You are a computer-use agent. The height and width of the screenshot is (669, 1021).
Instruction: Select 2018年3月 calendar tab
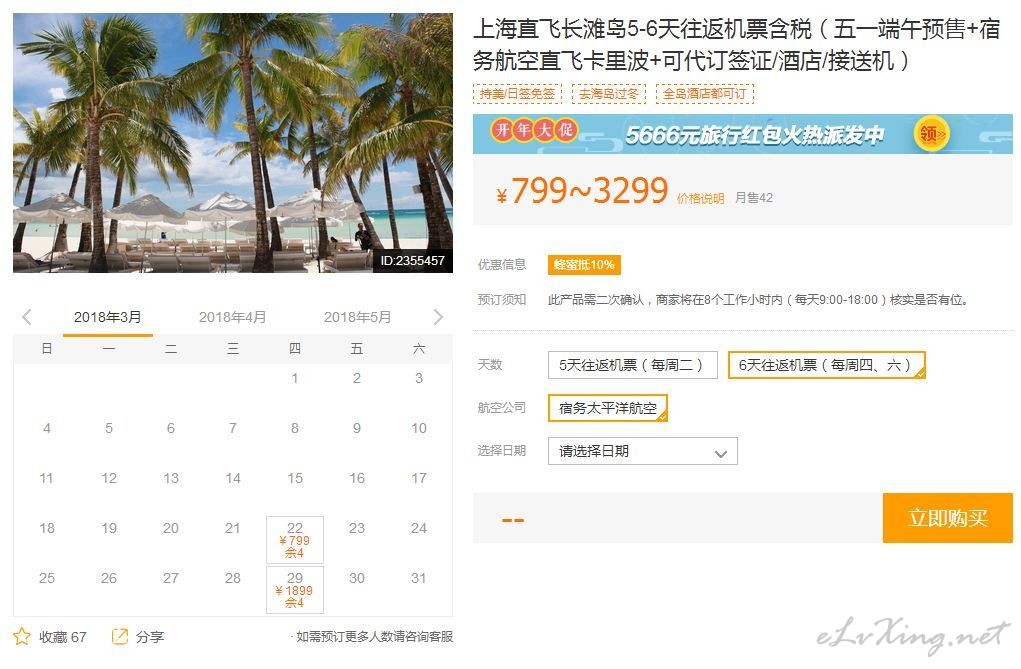point(107,317)
